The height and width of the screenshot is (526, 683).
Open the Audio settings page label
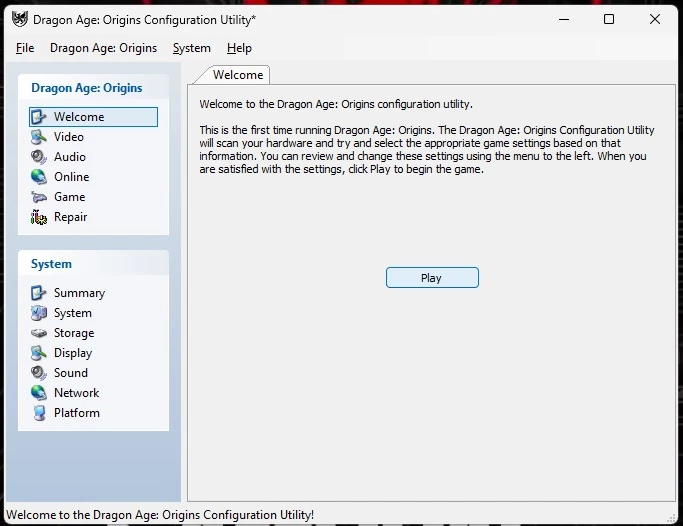[x=70, y=157]
